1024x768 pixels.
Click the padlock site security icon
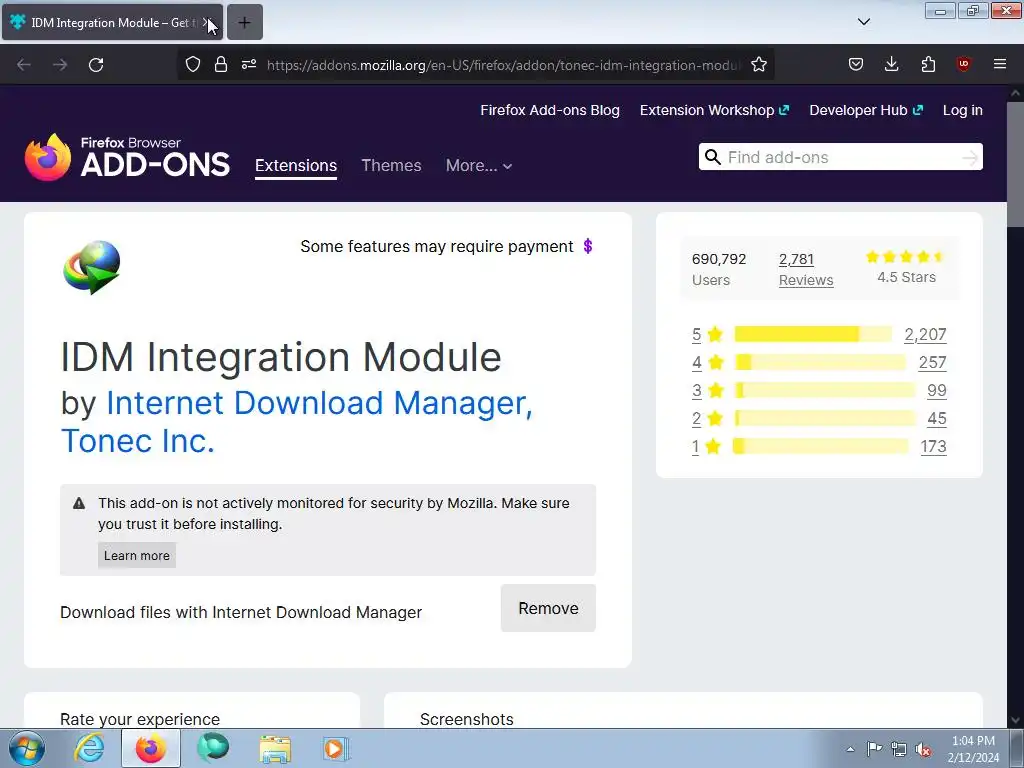221,64
